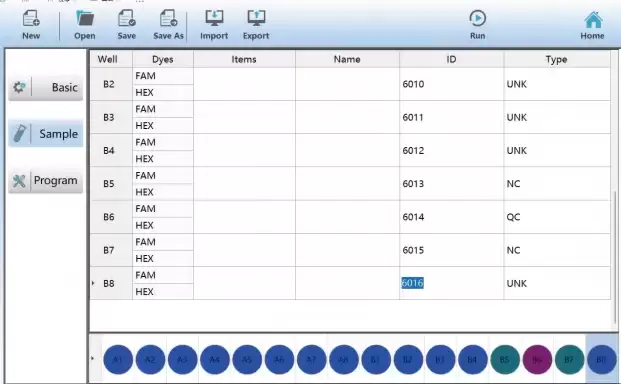This screenshot has height=384, width=621.
Task: Export data using the Export icon
Action: pyautogui.click(x=256, y=25)
